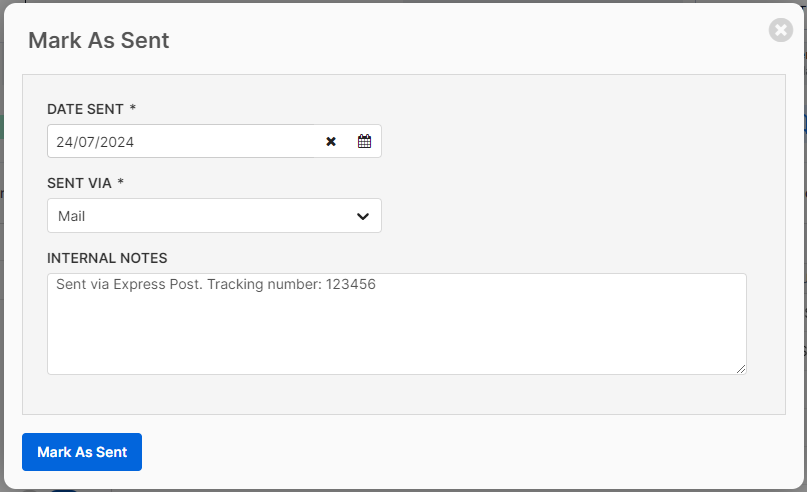Click empty space below the notes text
This screenshot has height=492, width=807.
pos(396,340)
